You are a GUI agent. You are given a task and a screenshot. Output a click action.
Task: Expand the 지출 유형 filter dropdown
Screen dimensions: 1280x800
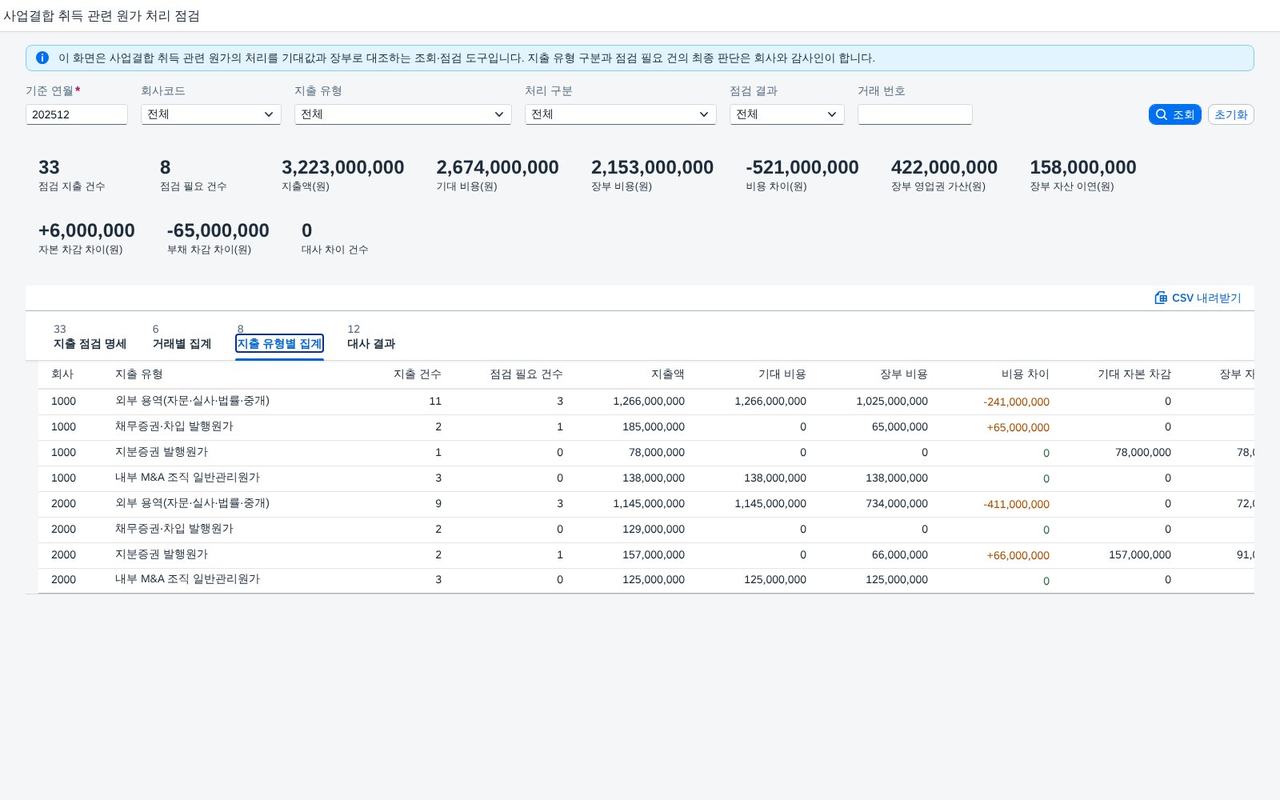coord(403,114)
